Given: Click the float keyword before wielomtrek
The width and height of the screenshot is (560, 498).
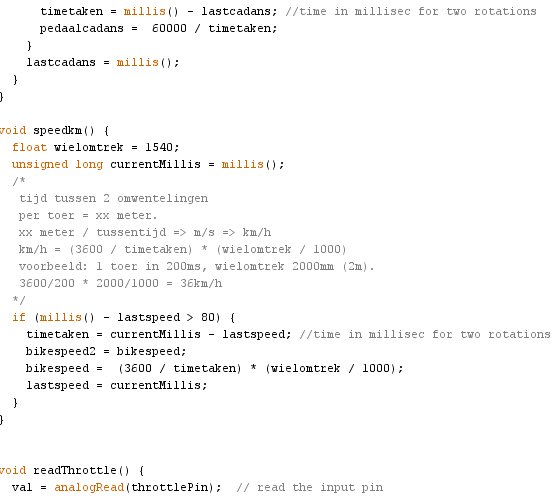Looking at the screenshot, I should 30,147.
